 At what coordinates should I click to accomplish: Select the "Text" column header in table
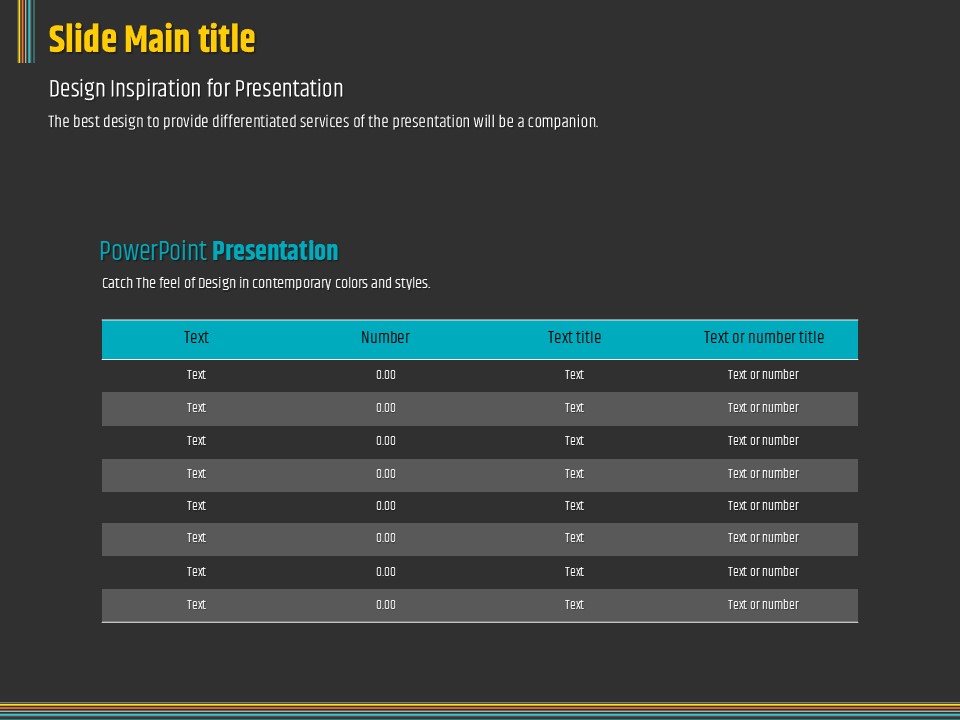click(x=196, y=338)
